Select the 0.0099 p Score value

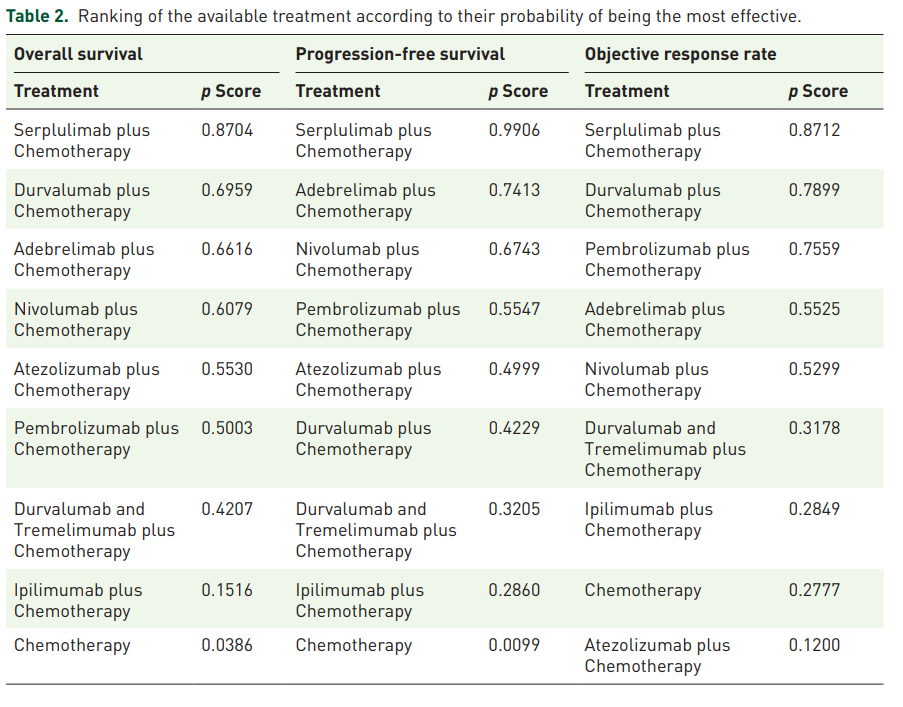coord(514,645)
